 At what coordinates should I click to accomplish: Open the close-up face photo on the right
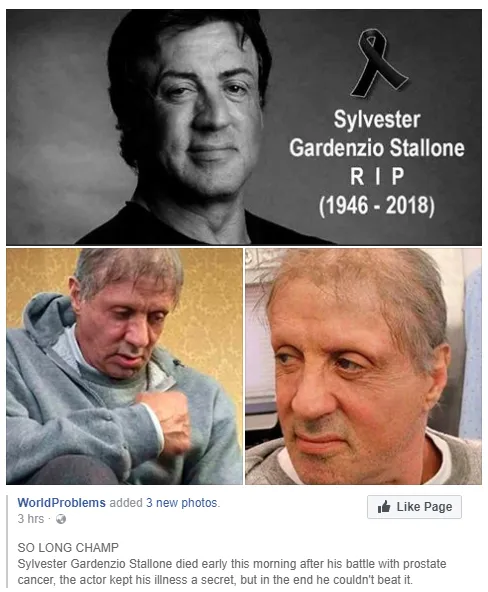point(363,366)
